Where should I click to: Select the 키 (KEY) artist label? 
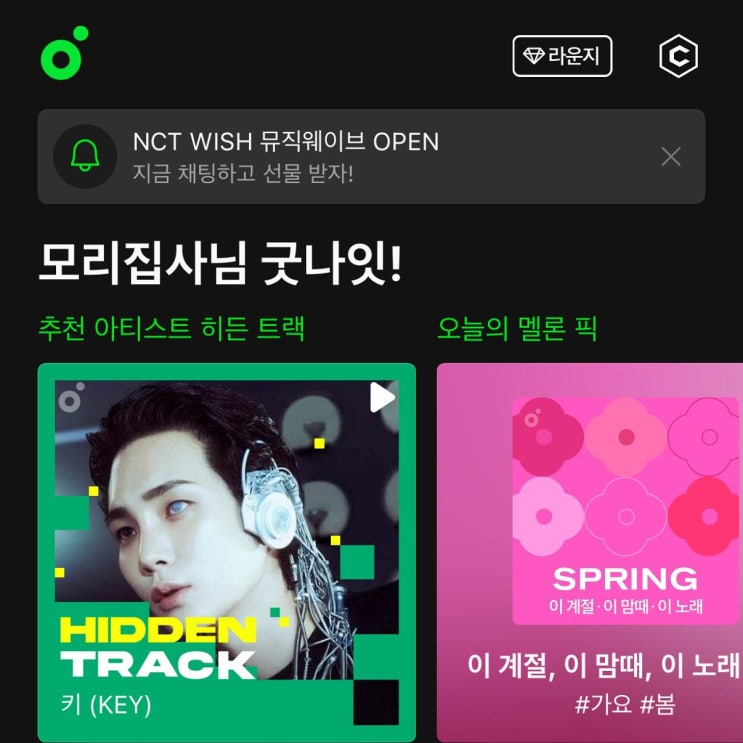tap(106, 705)
